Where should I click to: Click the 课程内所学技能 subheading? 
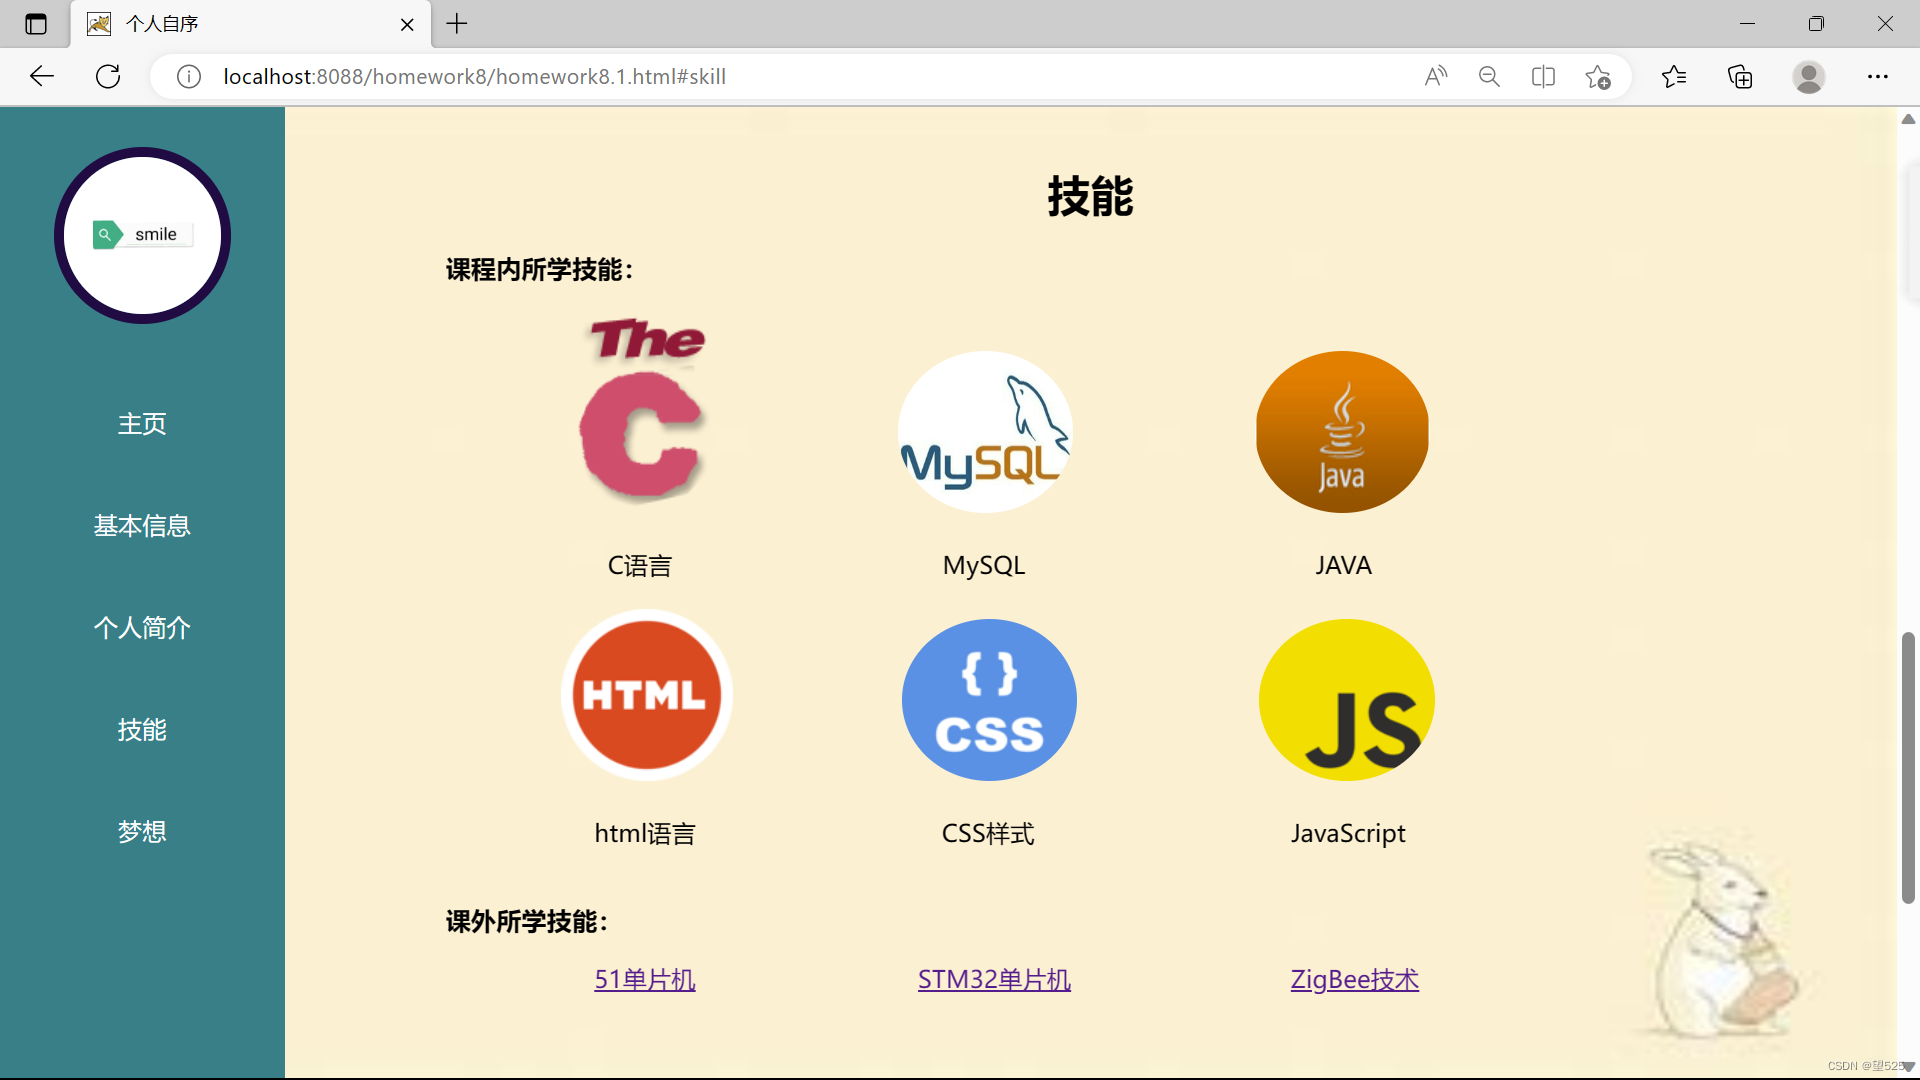[x=540, y=270]
